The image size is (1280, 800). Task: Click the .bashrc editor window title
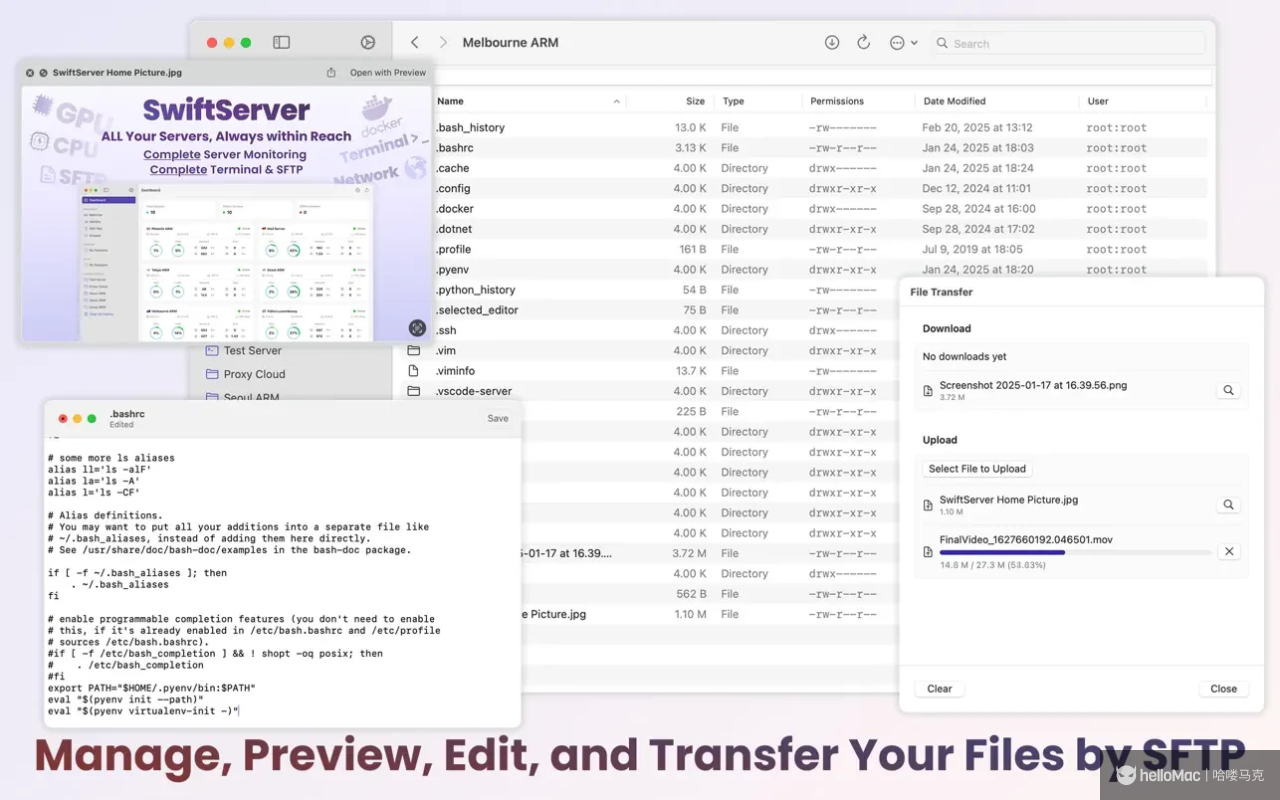tap(127, 414)
